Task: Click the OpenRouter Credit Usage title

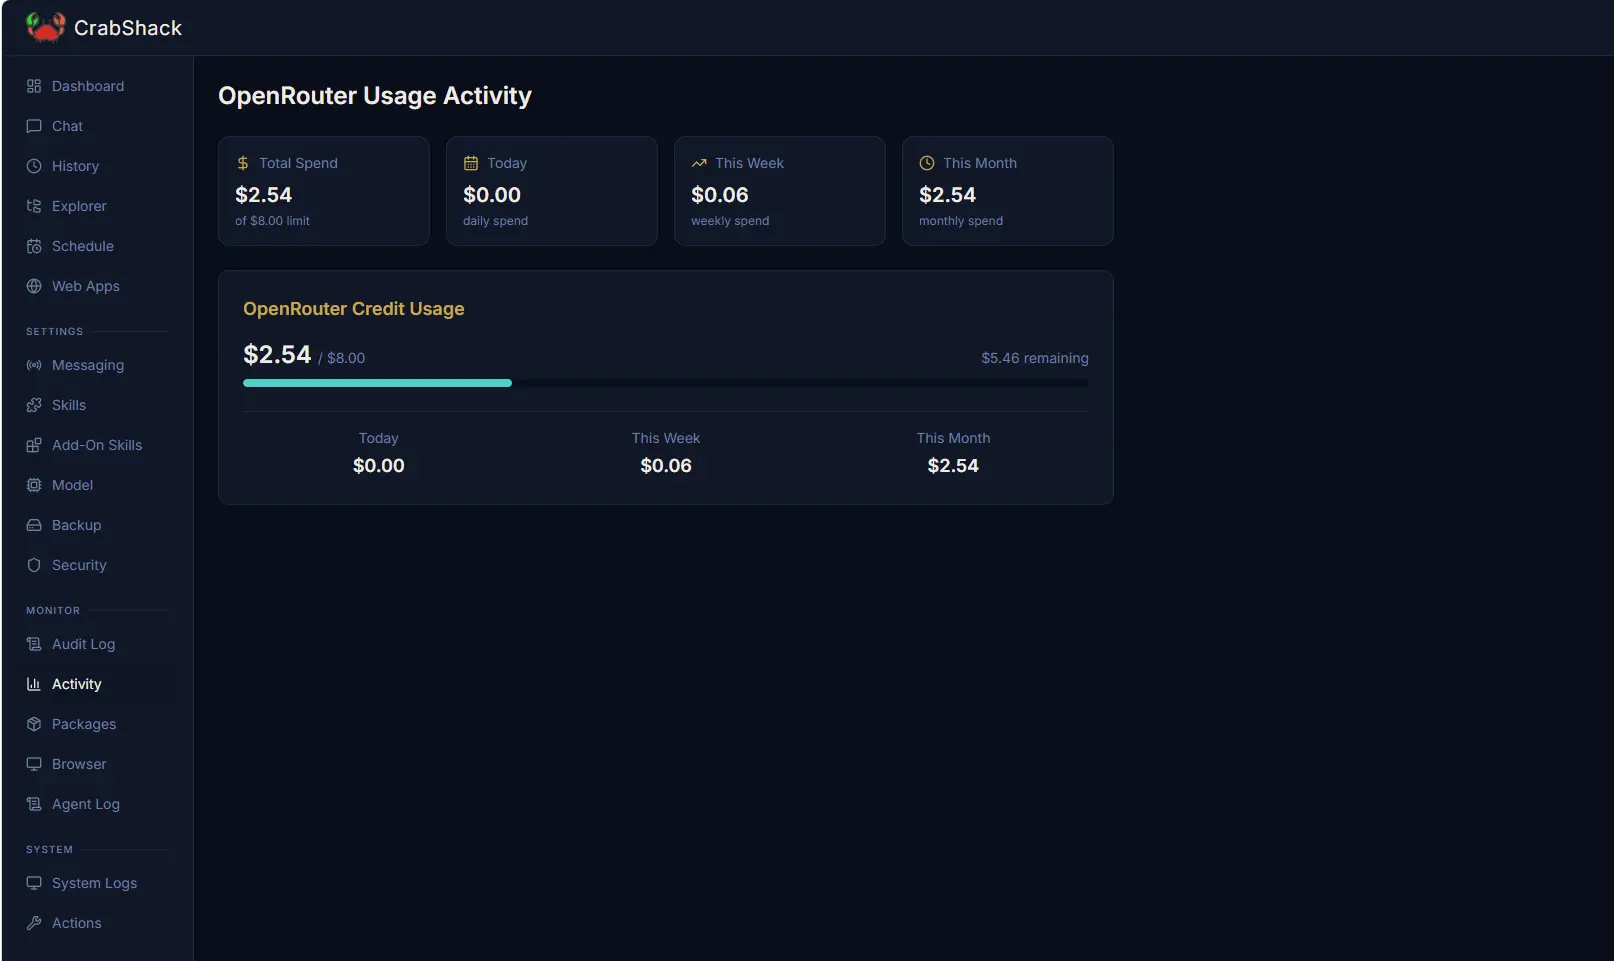Action: (x=354, y=309)
